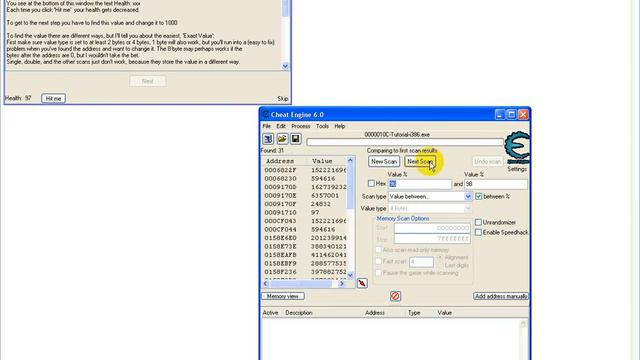The width and height of the screenshot is (640, 360).
Task: Click Active column header in cheat table
Action: pos(271,313)
